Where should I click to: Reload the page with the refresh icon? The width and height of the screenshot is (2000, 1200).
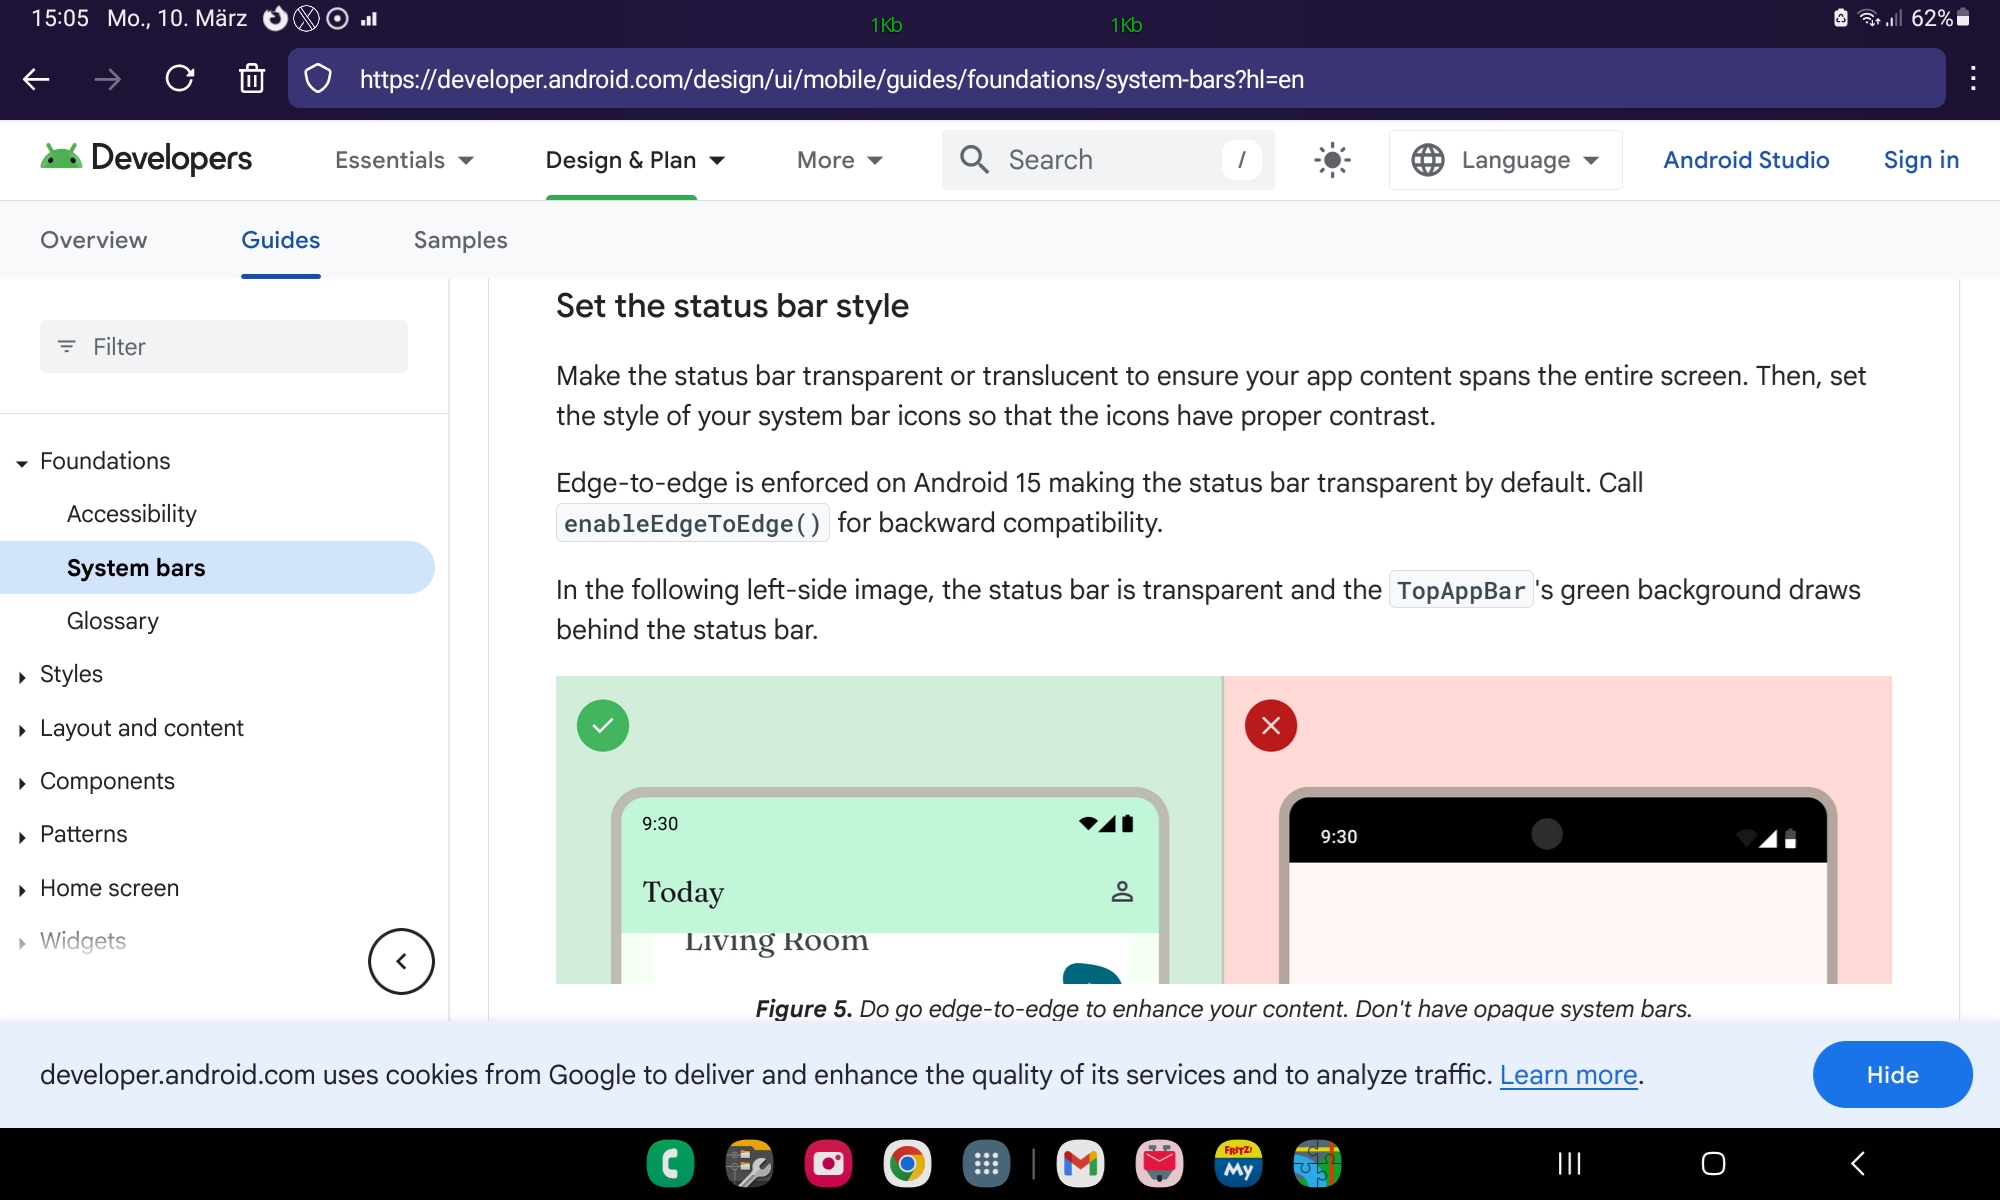pos(180,79)
